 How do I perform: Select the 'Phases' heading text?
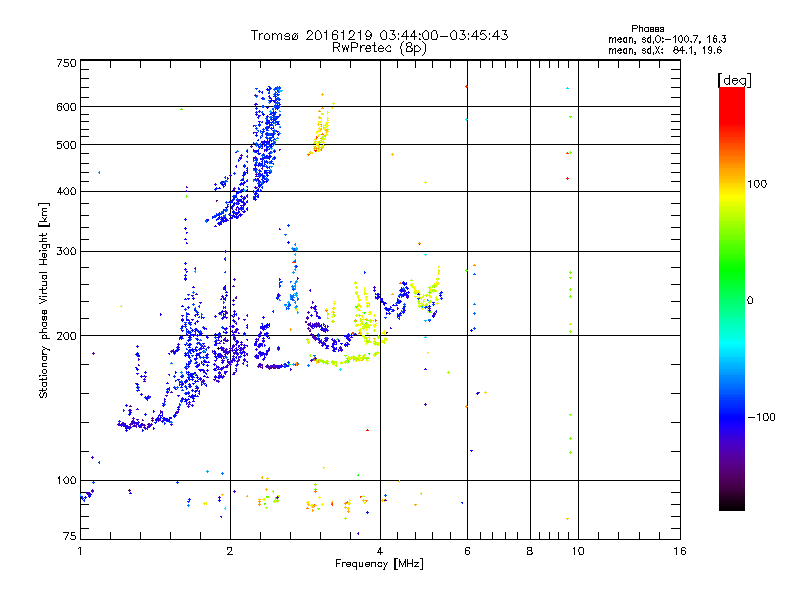(x=647, y=29)
